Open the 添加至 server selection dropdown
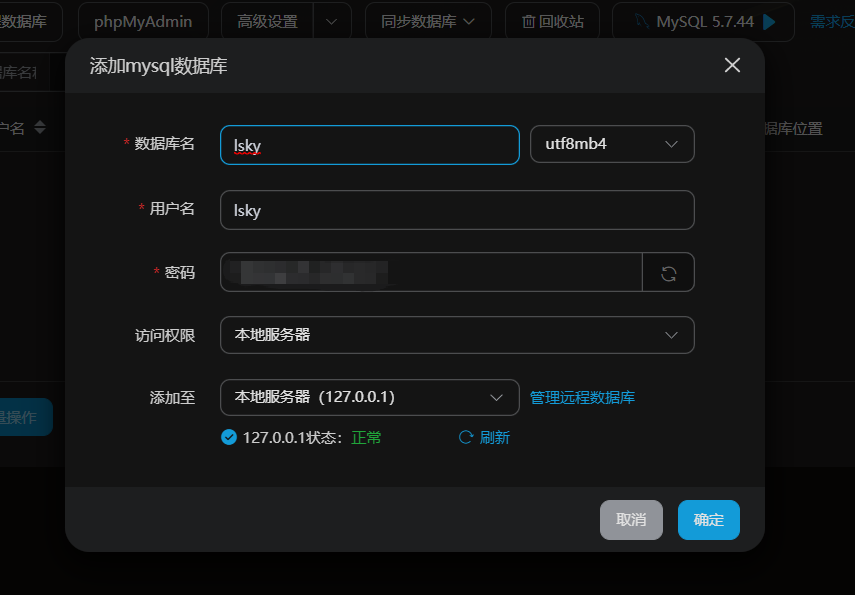The image size is (855, 595). (369, 397)
